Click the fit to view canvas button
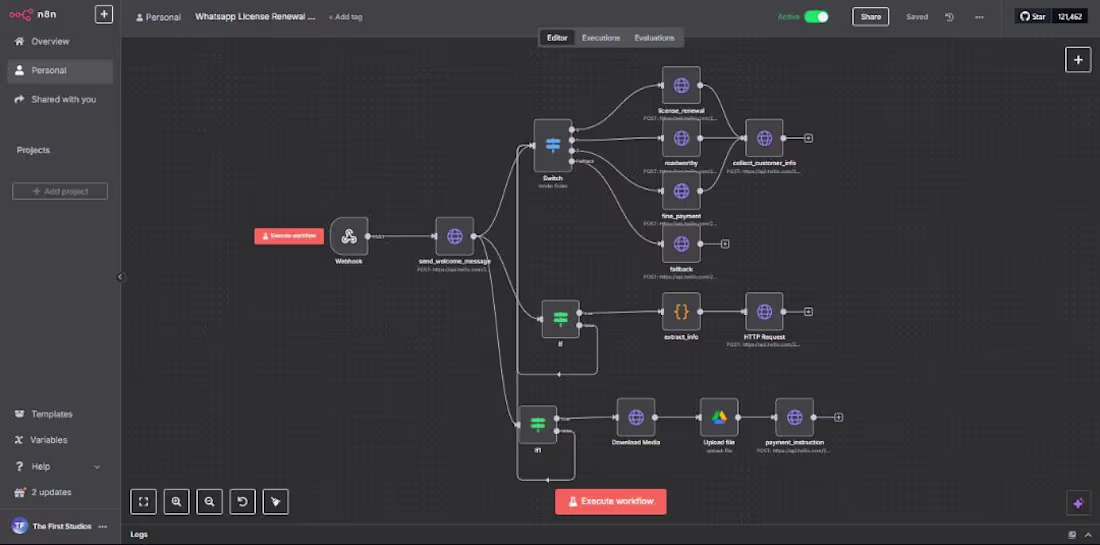Viewport: 1100px width, 545px height. pyautogui.click(x=143, y=502)
